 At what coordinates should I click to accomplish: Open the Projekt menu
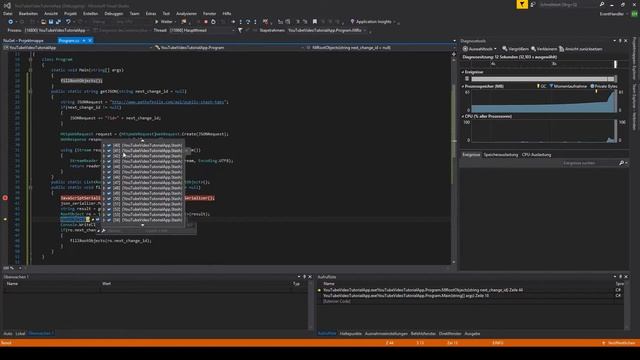70,13
